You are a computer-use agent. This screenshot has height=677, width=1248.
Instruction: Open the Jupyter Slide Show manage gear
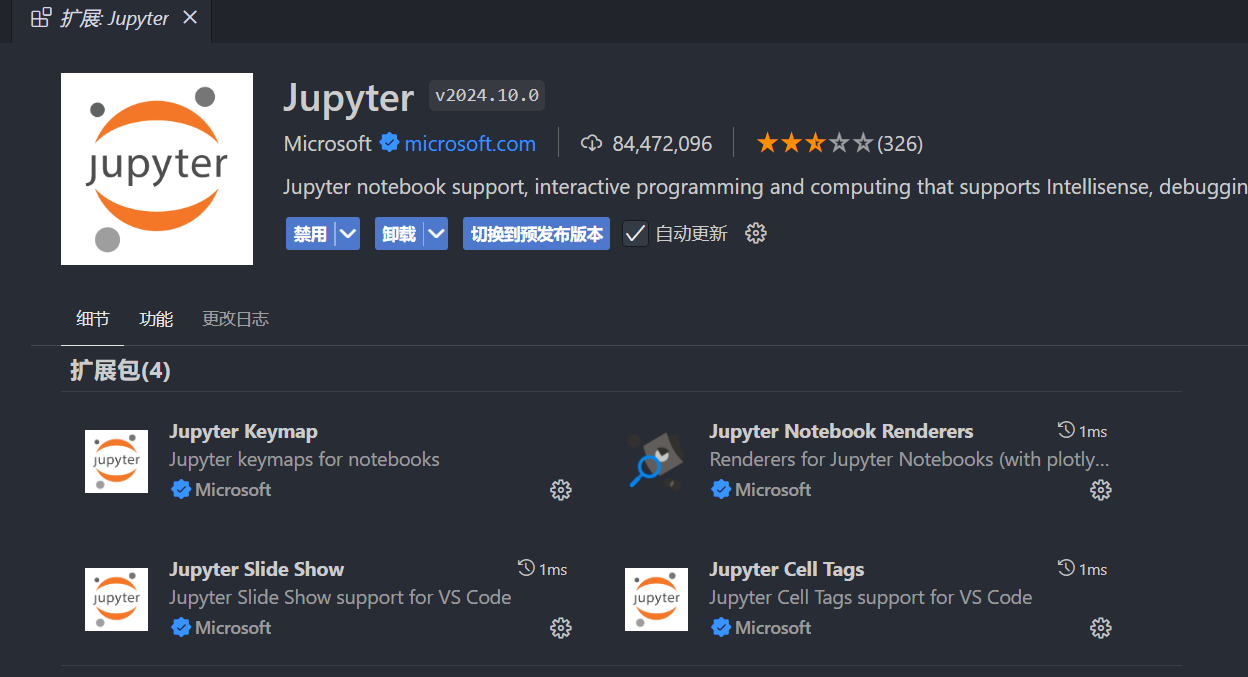(x=561, y=627)
